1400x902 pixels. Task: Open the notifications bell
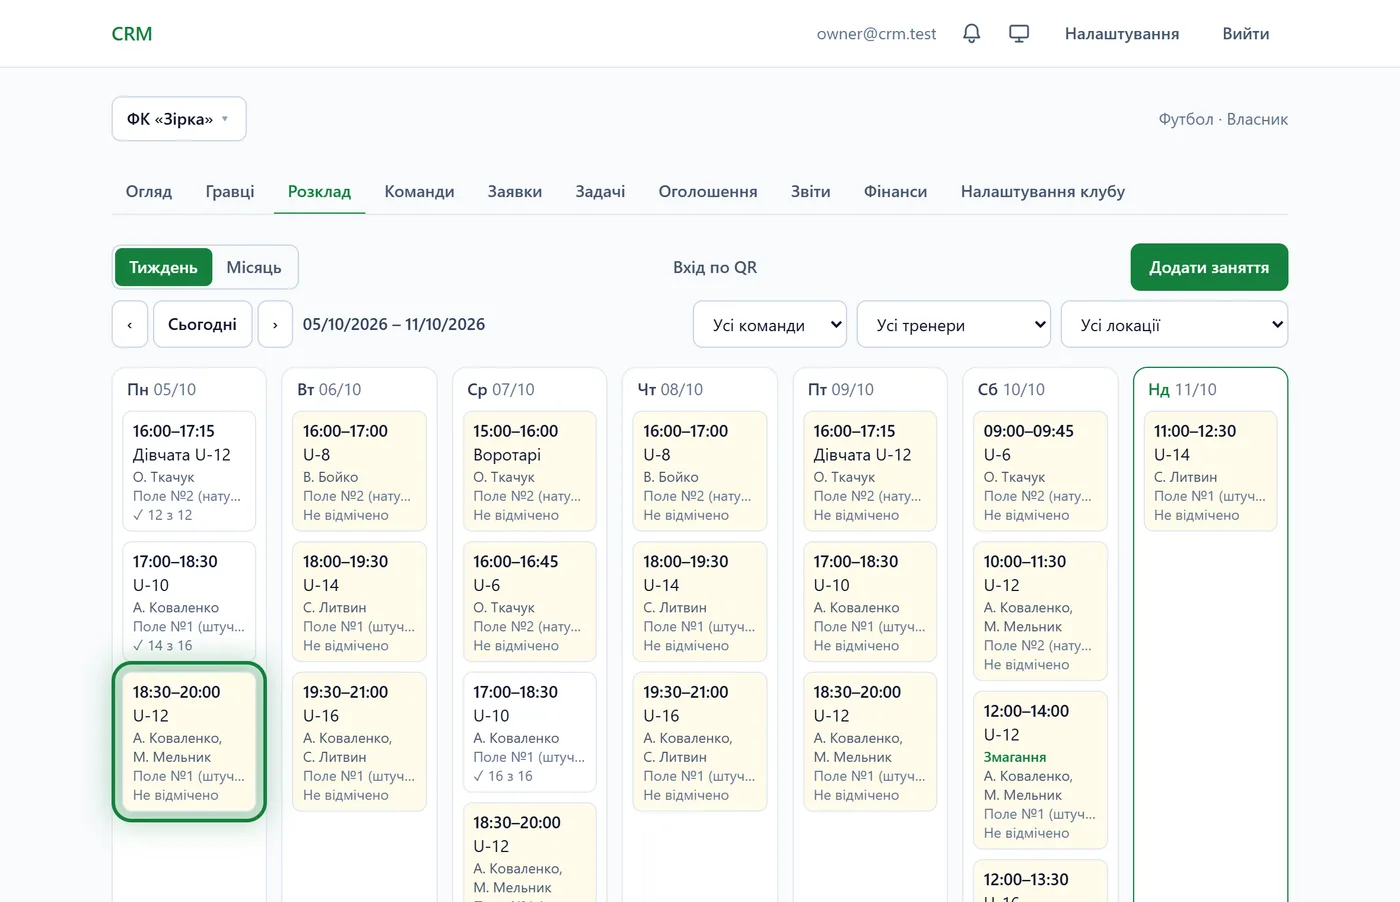[x=971, y=34]
